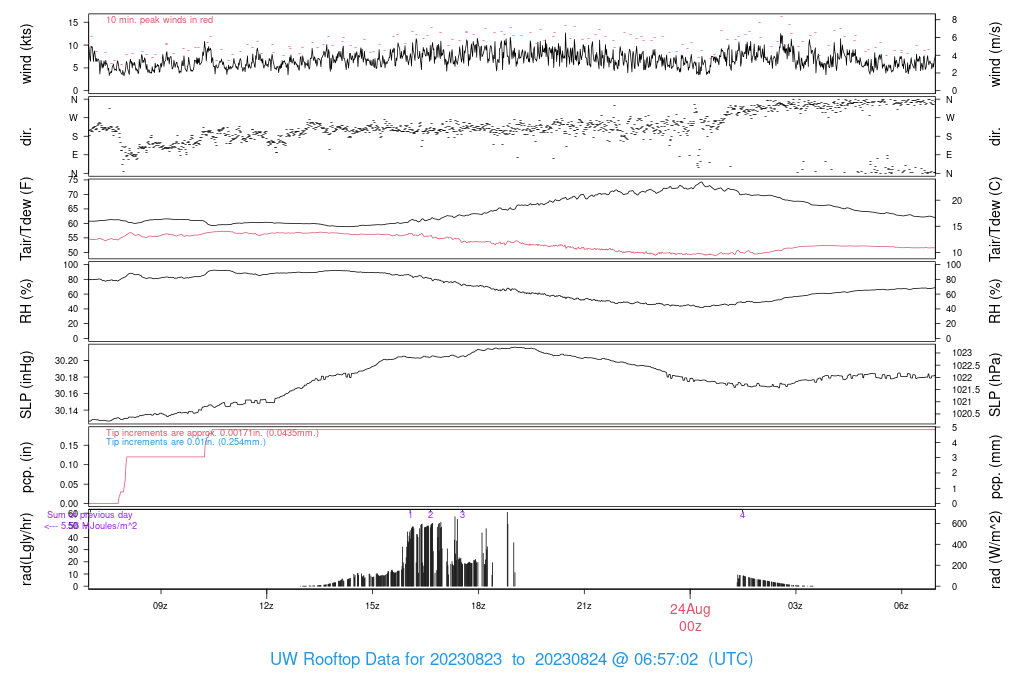The image size is (1024, 700).
Task: Click the 'E' direction label on right axis
Action: 949,155
